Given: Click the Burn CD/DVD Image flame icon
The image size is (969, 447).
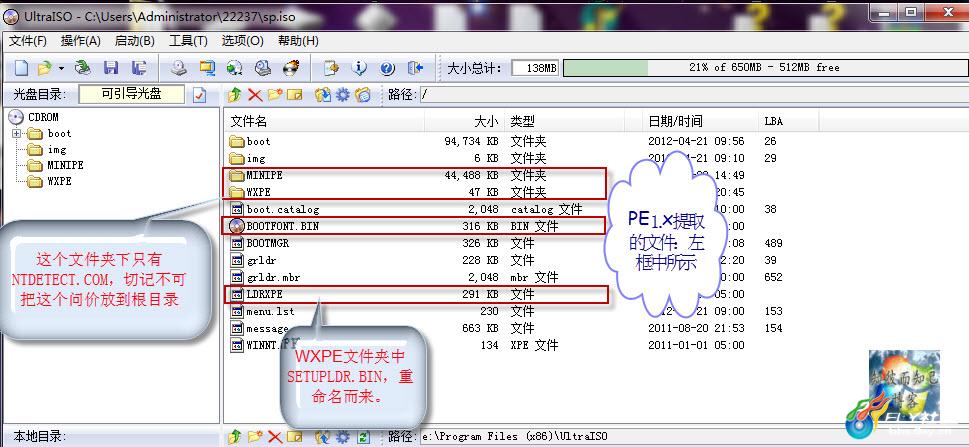Looking at the screenshot, I should 290,67.
